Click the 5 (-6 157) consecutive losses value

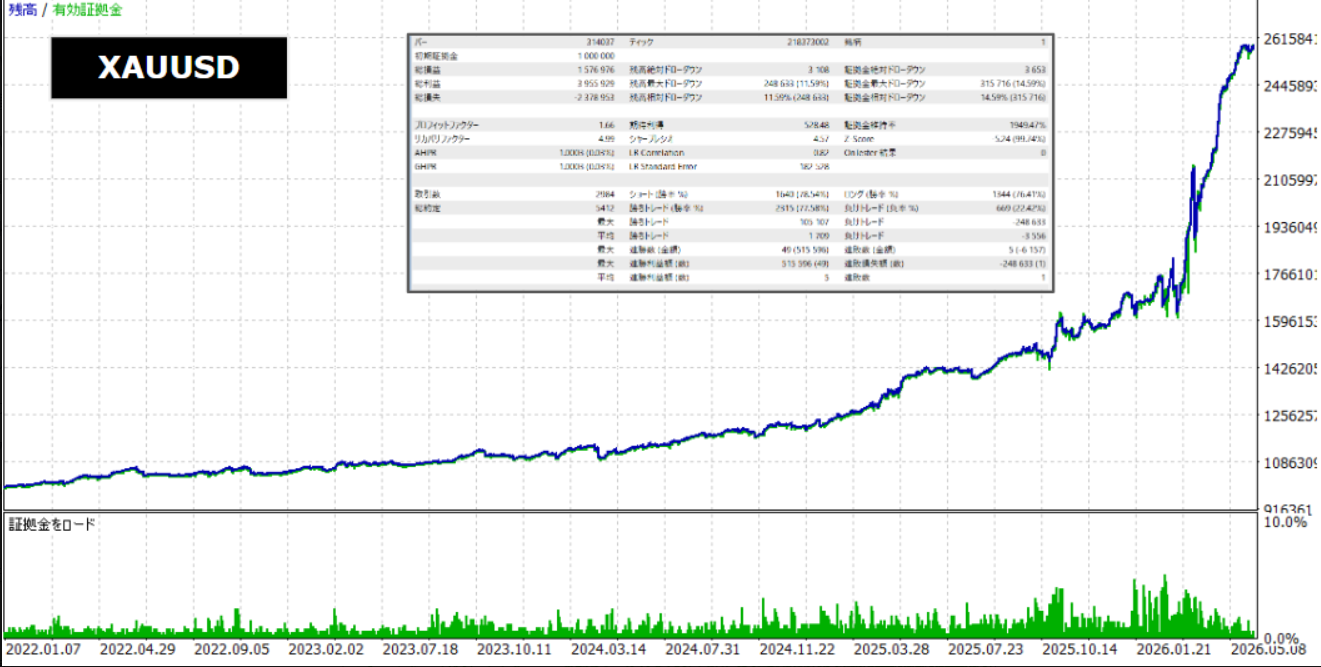click(1027, 248)
